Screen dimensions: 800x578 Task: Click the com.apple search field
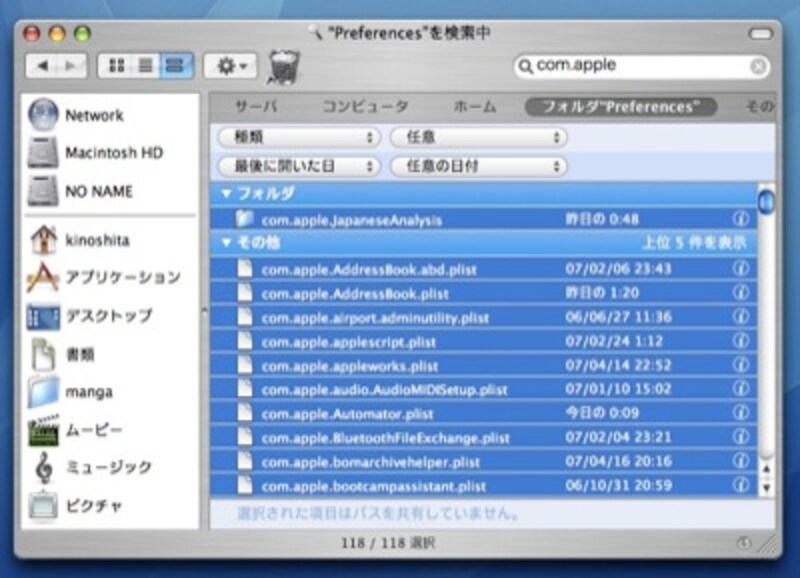click(x=641, y=66)
